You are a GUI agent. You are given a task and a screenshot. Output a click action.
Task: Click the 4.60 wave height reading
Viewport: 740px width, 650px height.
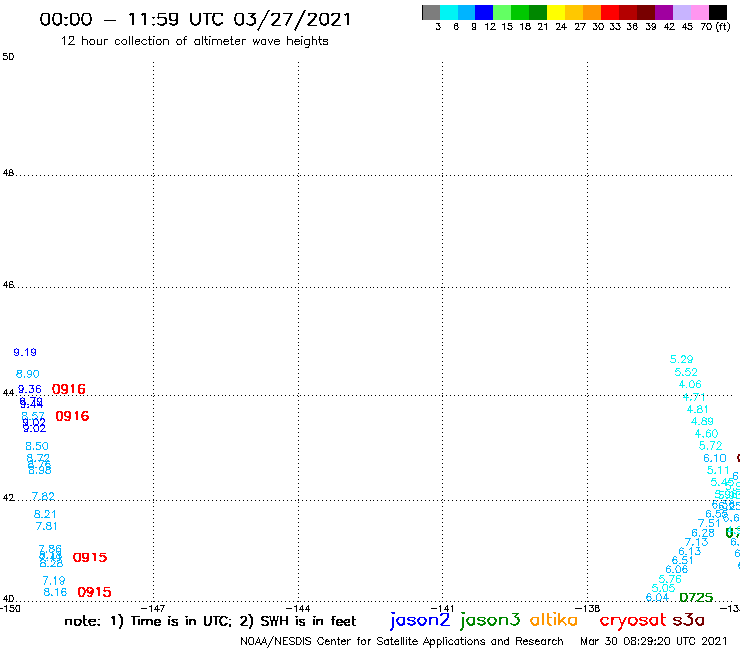[x=706, y=433]
